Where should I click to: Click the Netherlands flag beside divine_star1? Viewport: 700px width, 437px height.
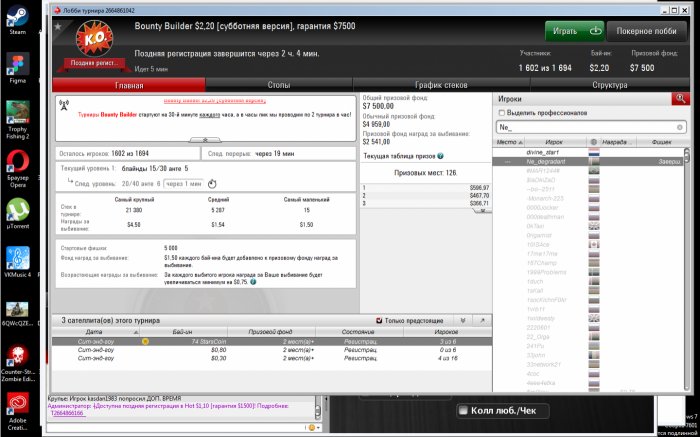pyautogui.click(x=594, y=152)
